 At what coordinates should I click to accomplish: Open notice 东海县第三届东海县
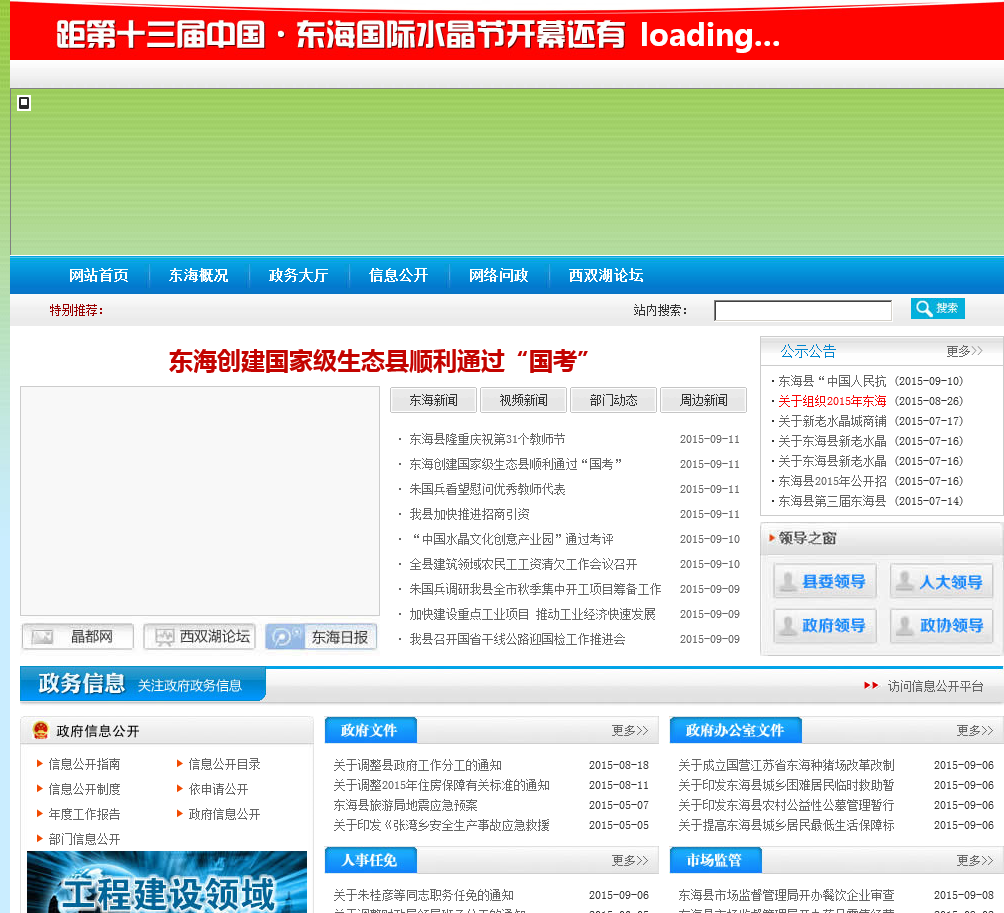click(832, 501)
